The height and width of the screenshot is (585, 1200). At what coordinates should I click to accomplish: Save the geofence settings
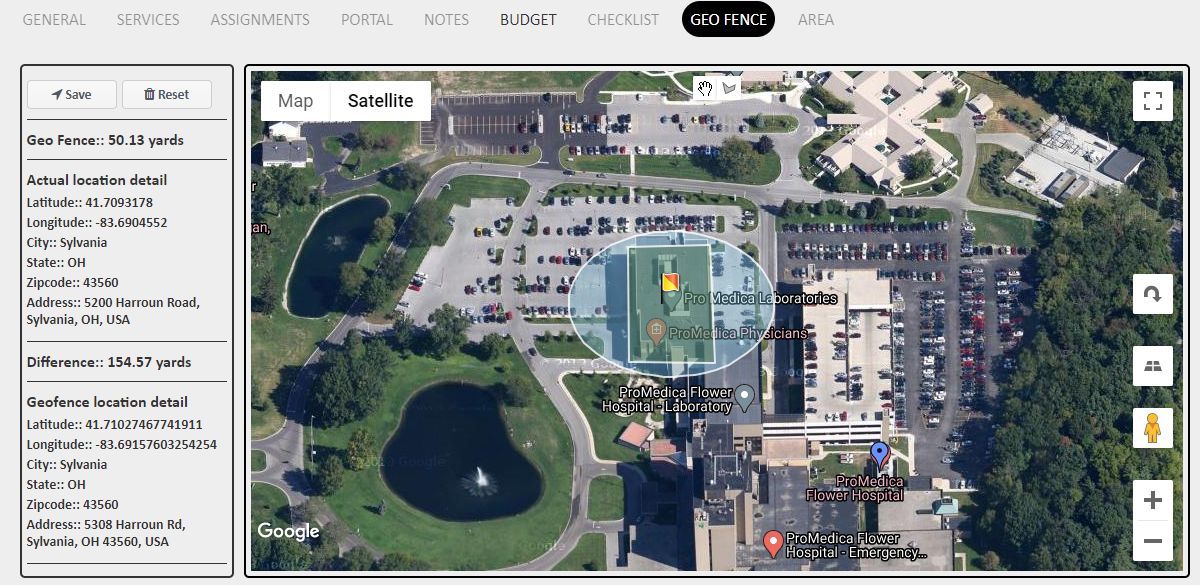pos(71,94)
